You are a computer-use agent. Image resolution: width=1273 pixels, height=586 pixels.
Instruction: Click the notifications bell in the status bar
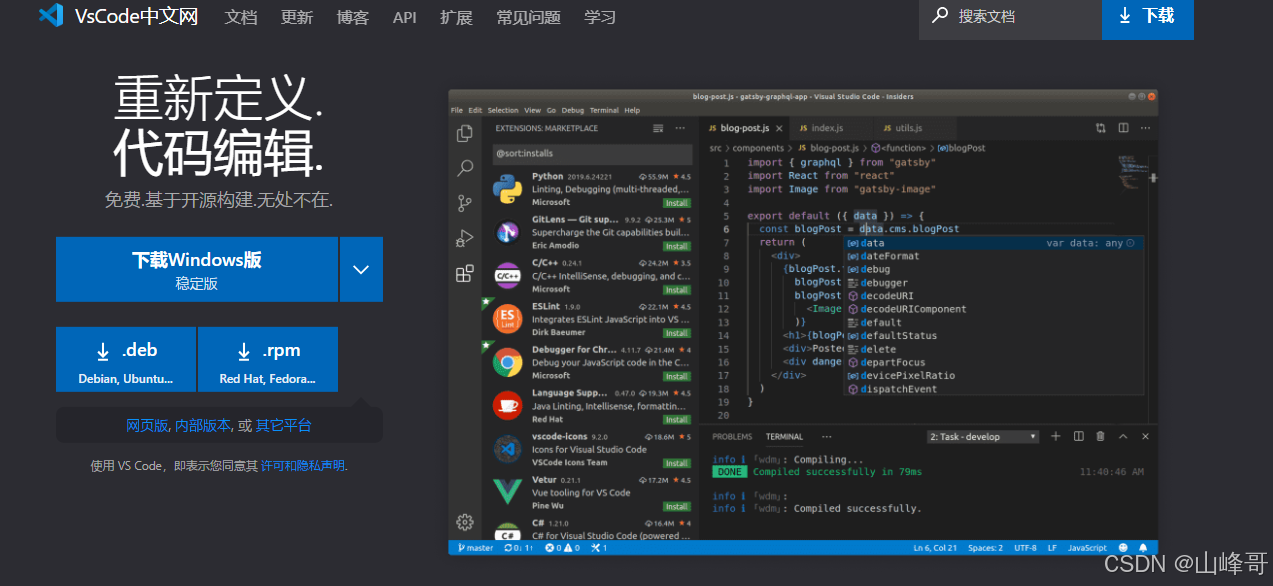[1143, 548]
